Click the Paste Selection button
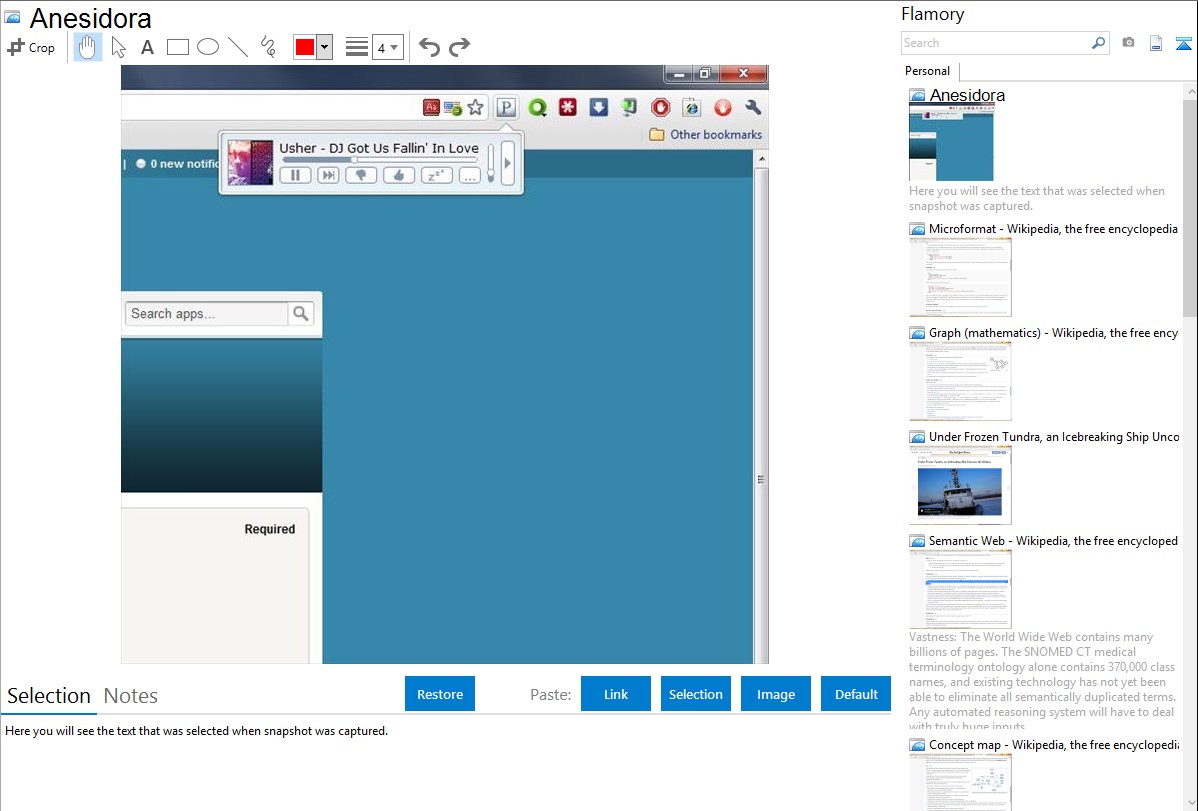1198x811 pixels. click(695, 694)
